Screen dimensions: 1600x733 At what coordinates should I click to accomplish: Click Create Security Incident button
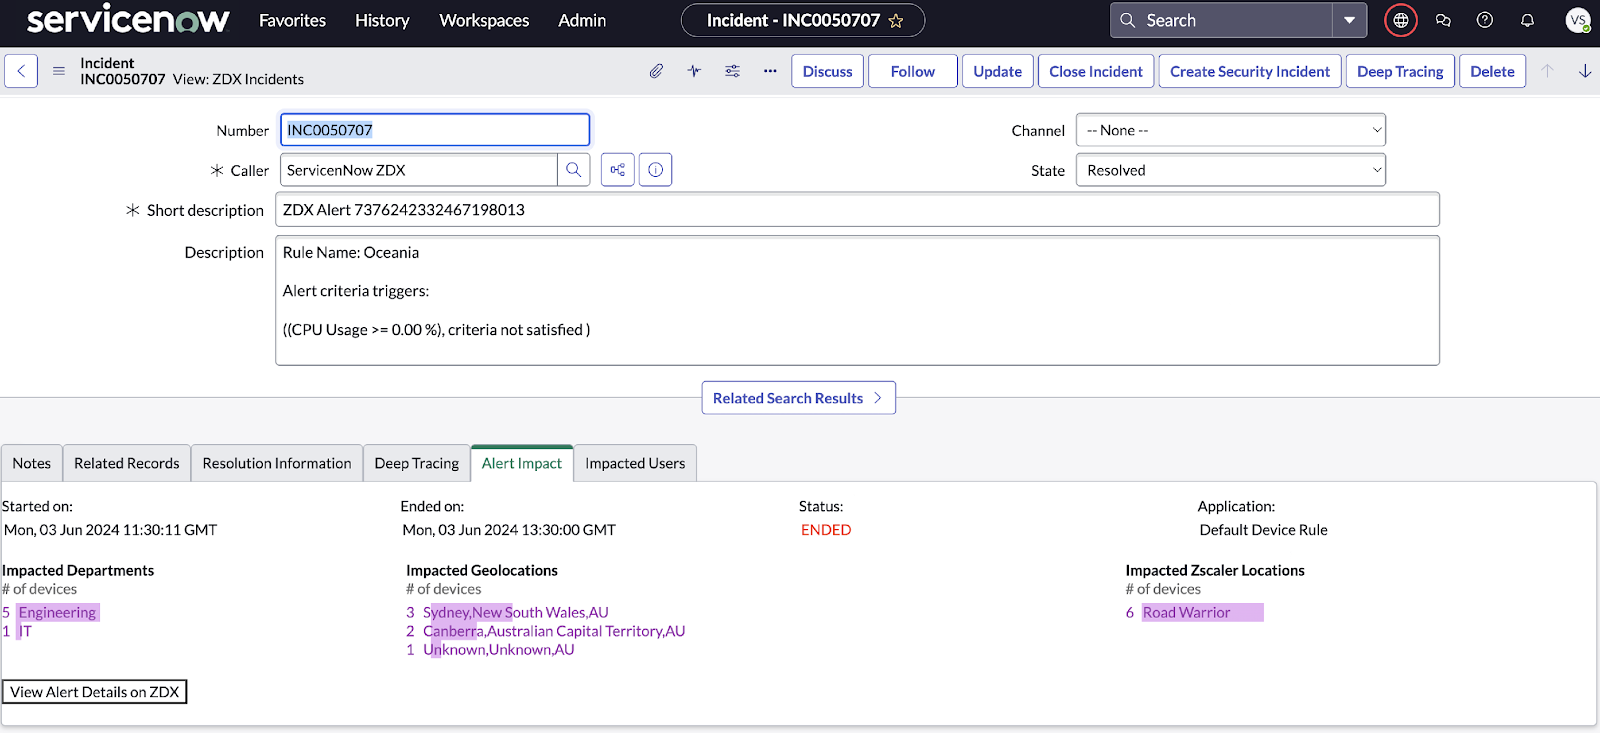(1250, 71)
